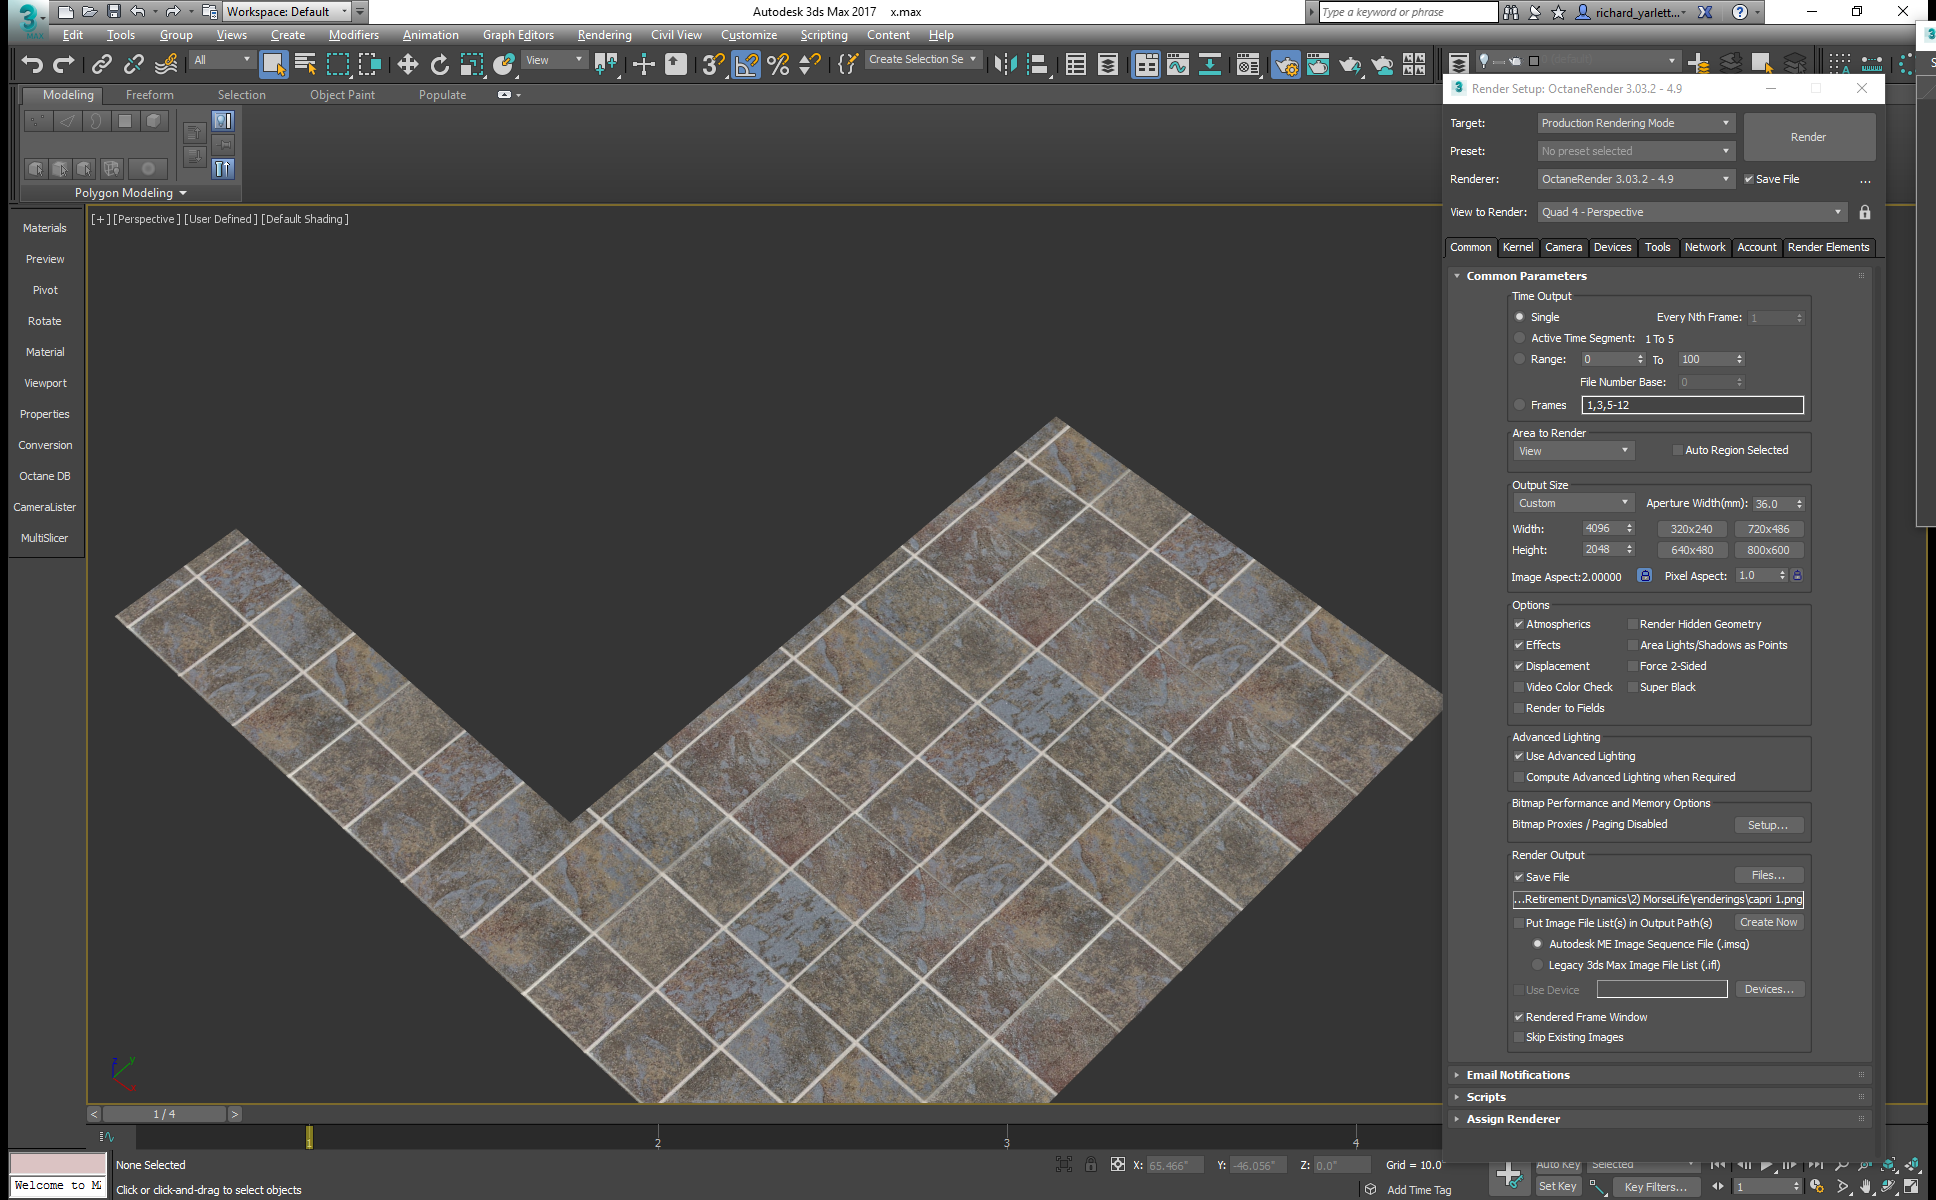Viewport: 1936px width, 1200px height.
Task: Uncheck the Atmospherics option
Action: pyautogui.click(x=1519, y=624)
